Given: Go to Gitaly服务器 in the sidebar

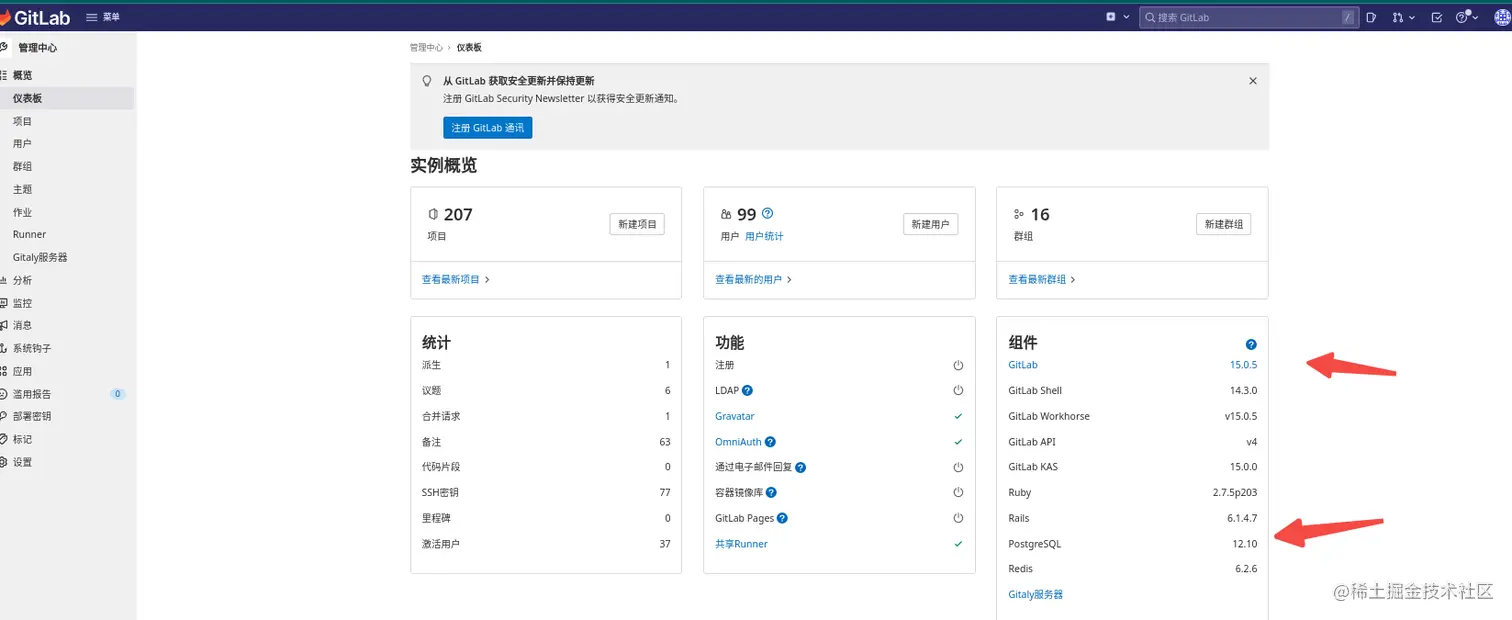Looking at the screenshot, I should [x=40, y=257].
